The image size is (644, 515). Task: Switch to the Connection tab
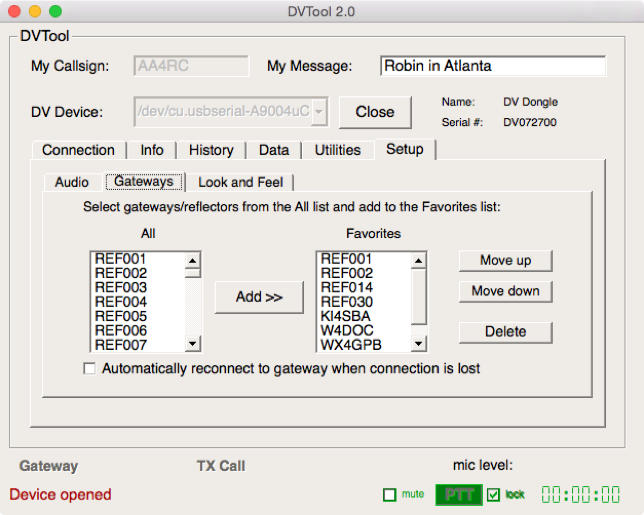coord(78,150)
